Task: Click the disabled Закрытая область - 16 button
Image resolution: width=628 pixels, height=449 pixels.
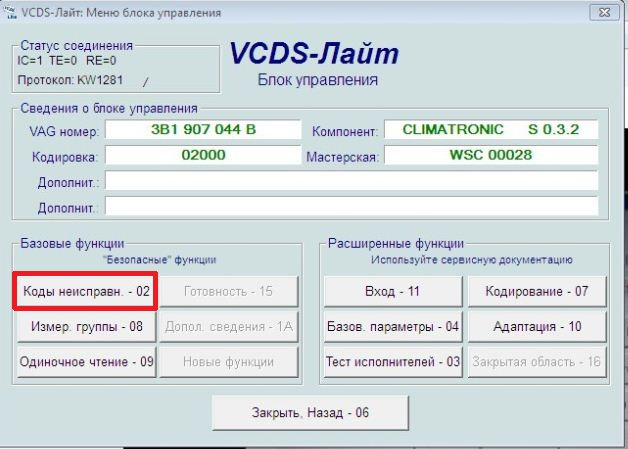Action: (537, 362)
